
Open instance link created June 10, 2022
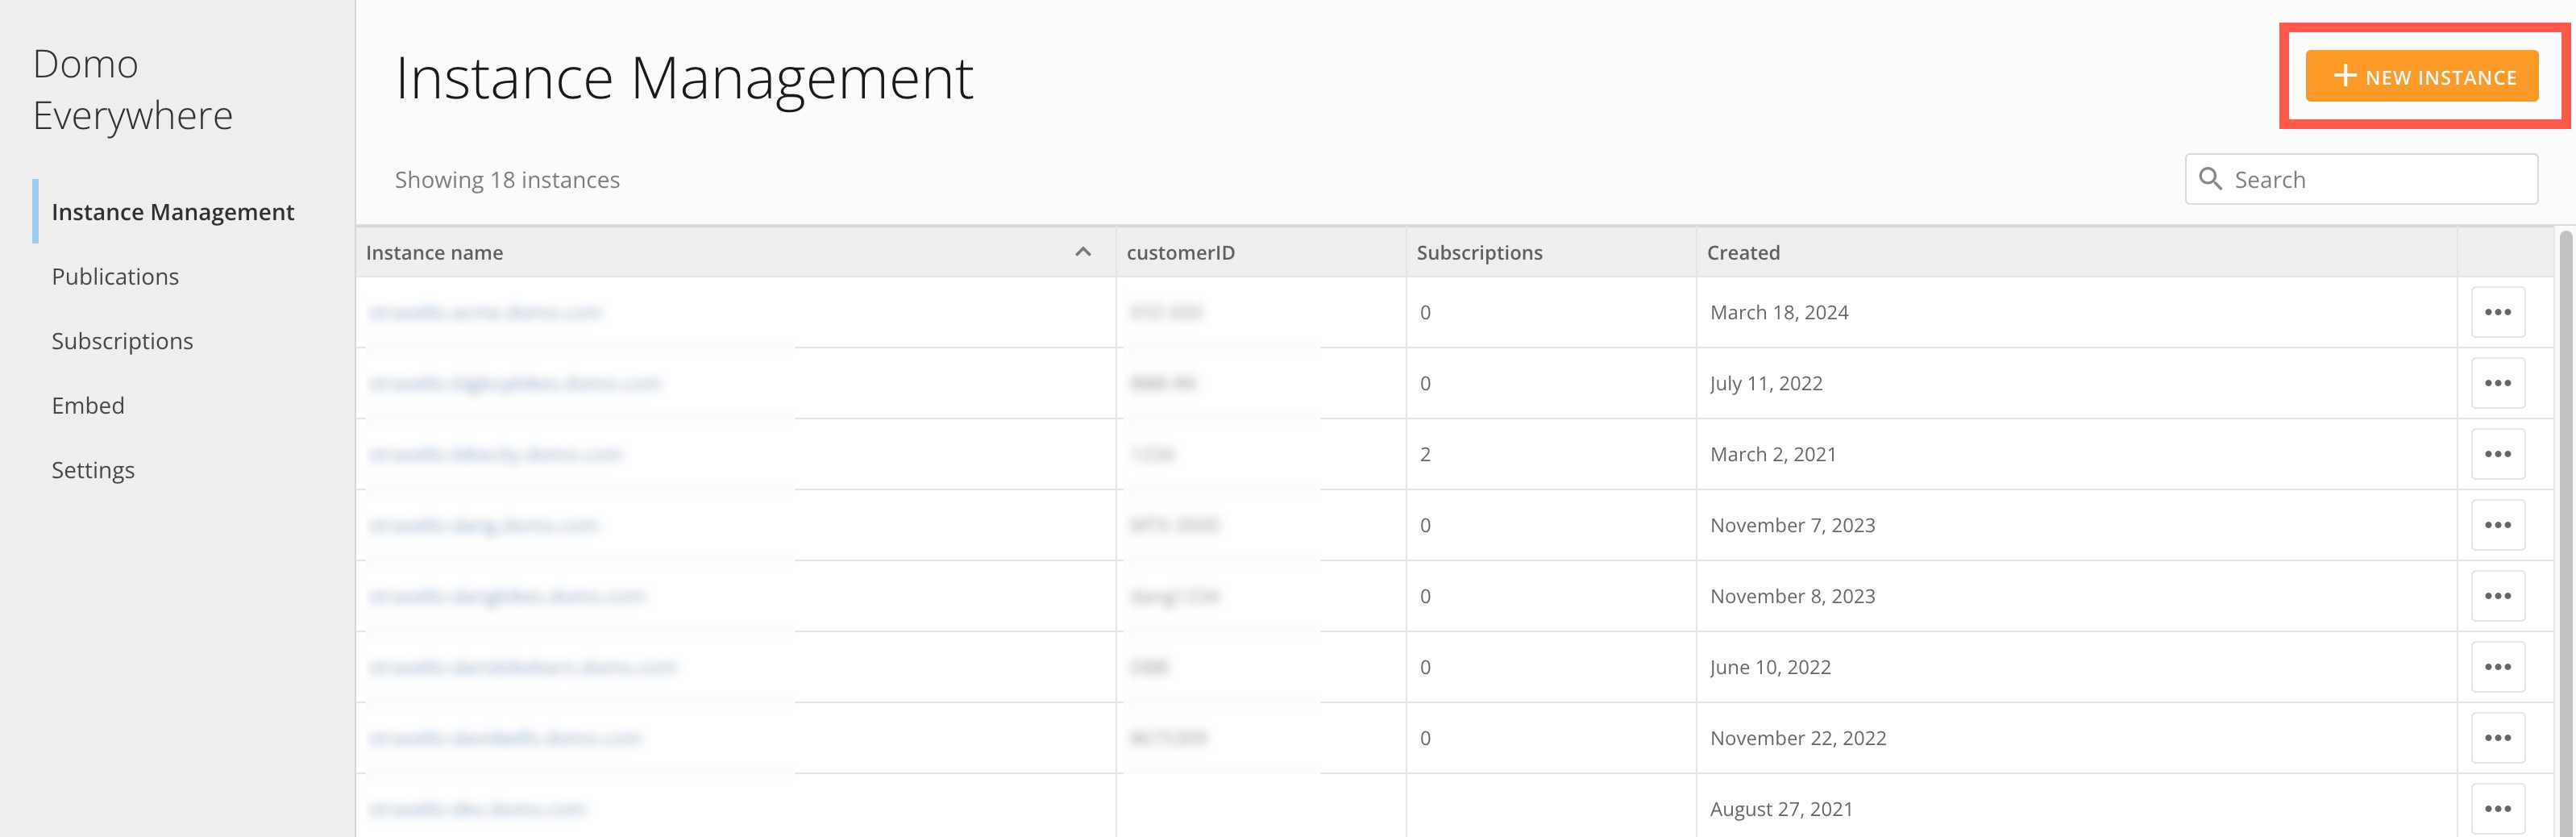[x=522, y=667]
